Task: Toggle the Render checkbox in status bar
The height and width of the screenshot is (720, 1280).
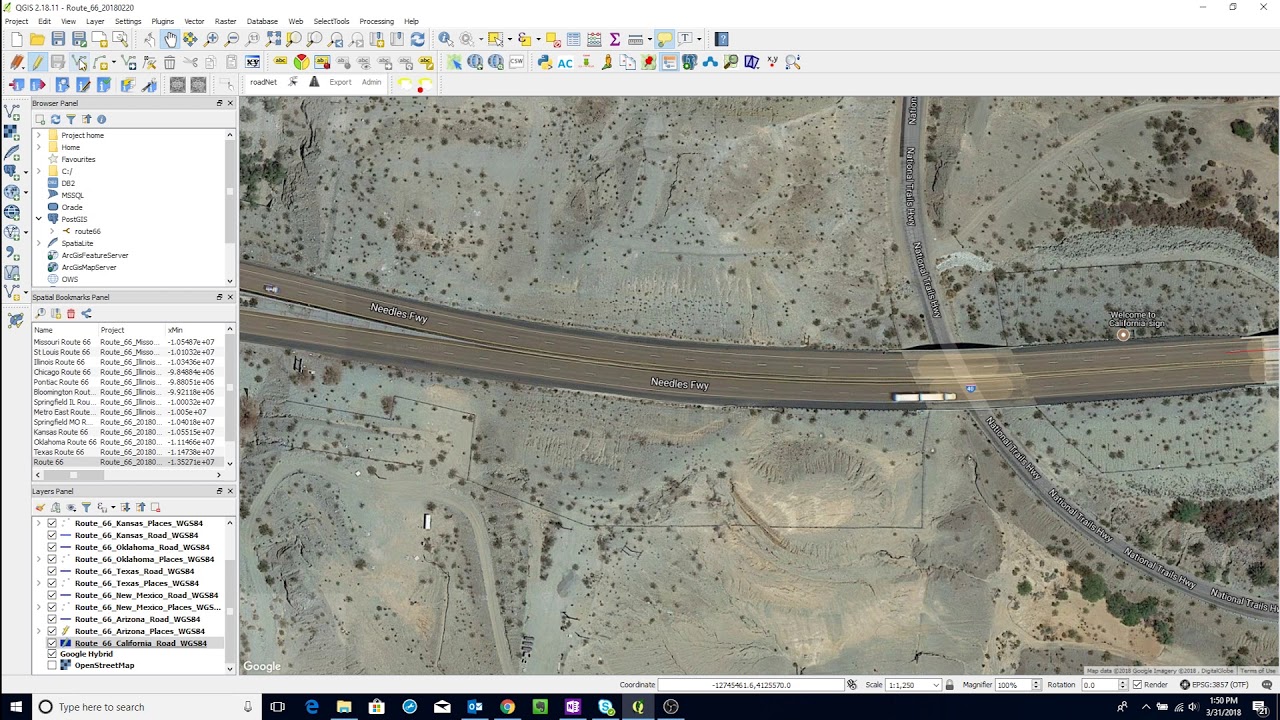Action: pos(1137,685)
